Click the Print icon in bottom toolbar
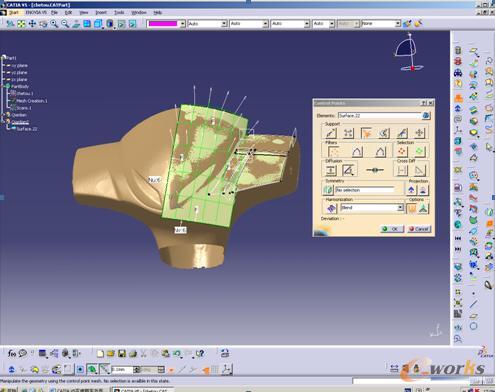Viewport: 495px width, 392px height. click(x=133, y=353)
